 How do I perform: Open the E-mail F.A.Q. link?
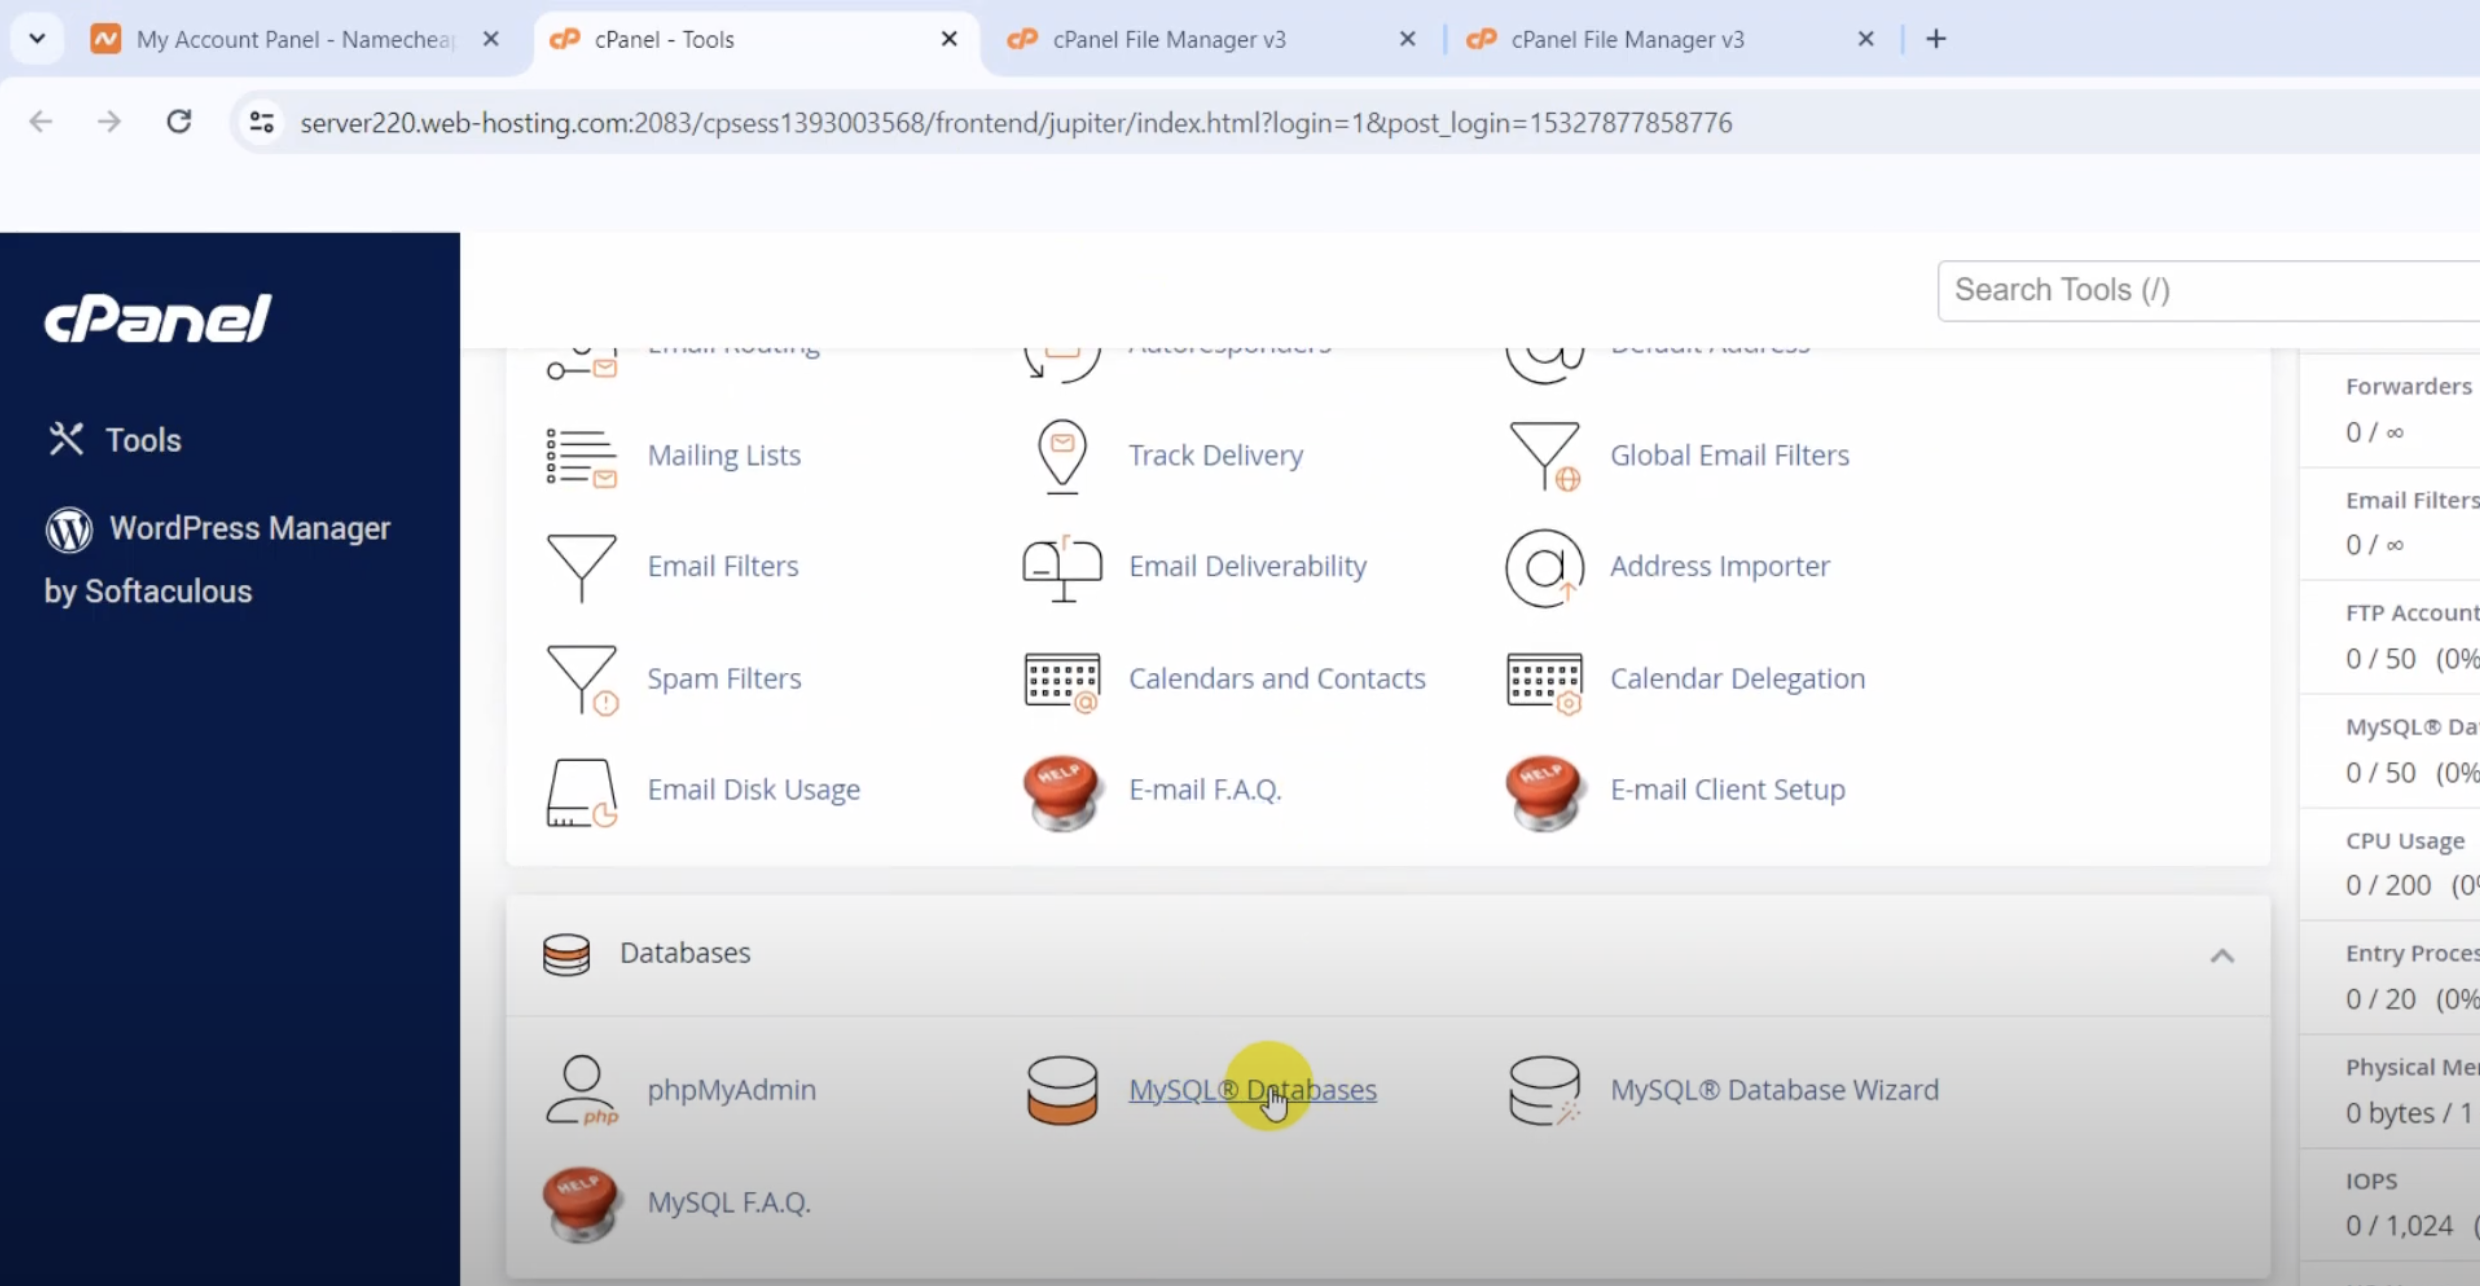(x=1205, y=790)
